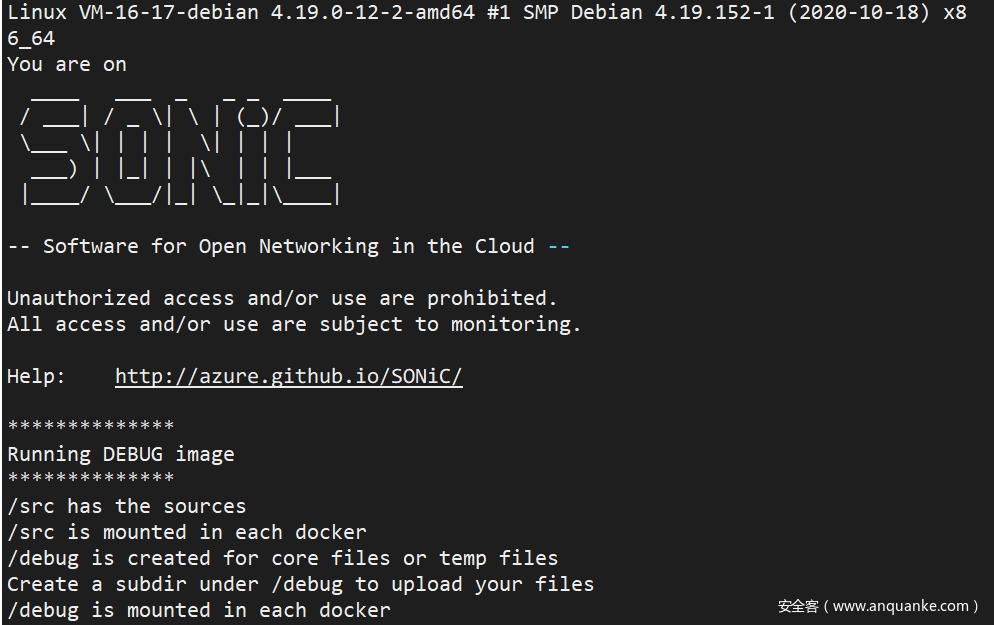Image resolution: width=994 pixels, height=625 pixels.
Task: Click the 'You are on' text
Action: pyautogui.click(x=66, y=64)
